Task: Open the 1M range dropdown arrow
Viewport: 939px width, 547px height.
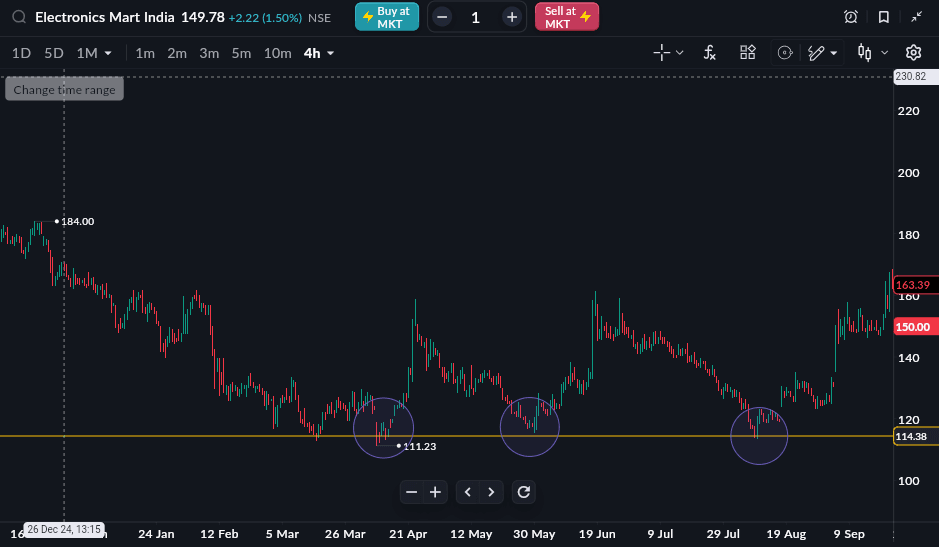Action: (x=108, y=53)
